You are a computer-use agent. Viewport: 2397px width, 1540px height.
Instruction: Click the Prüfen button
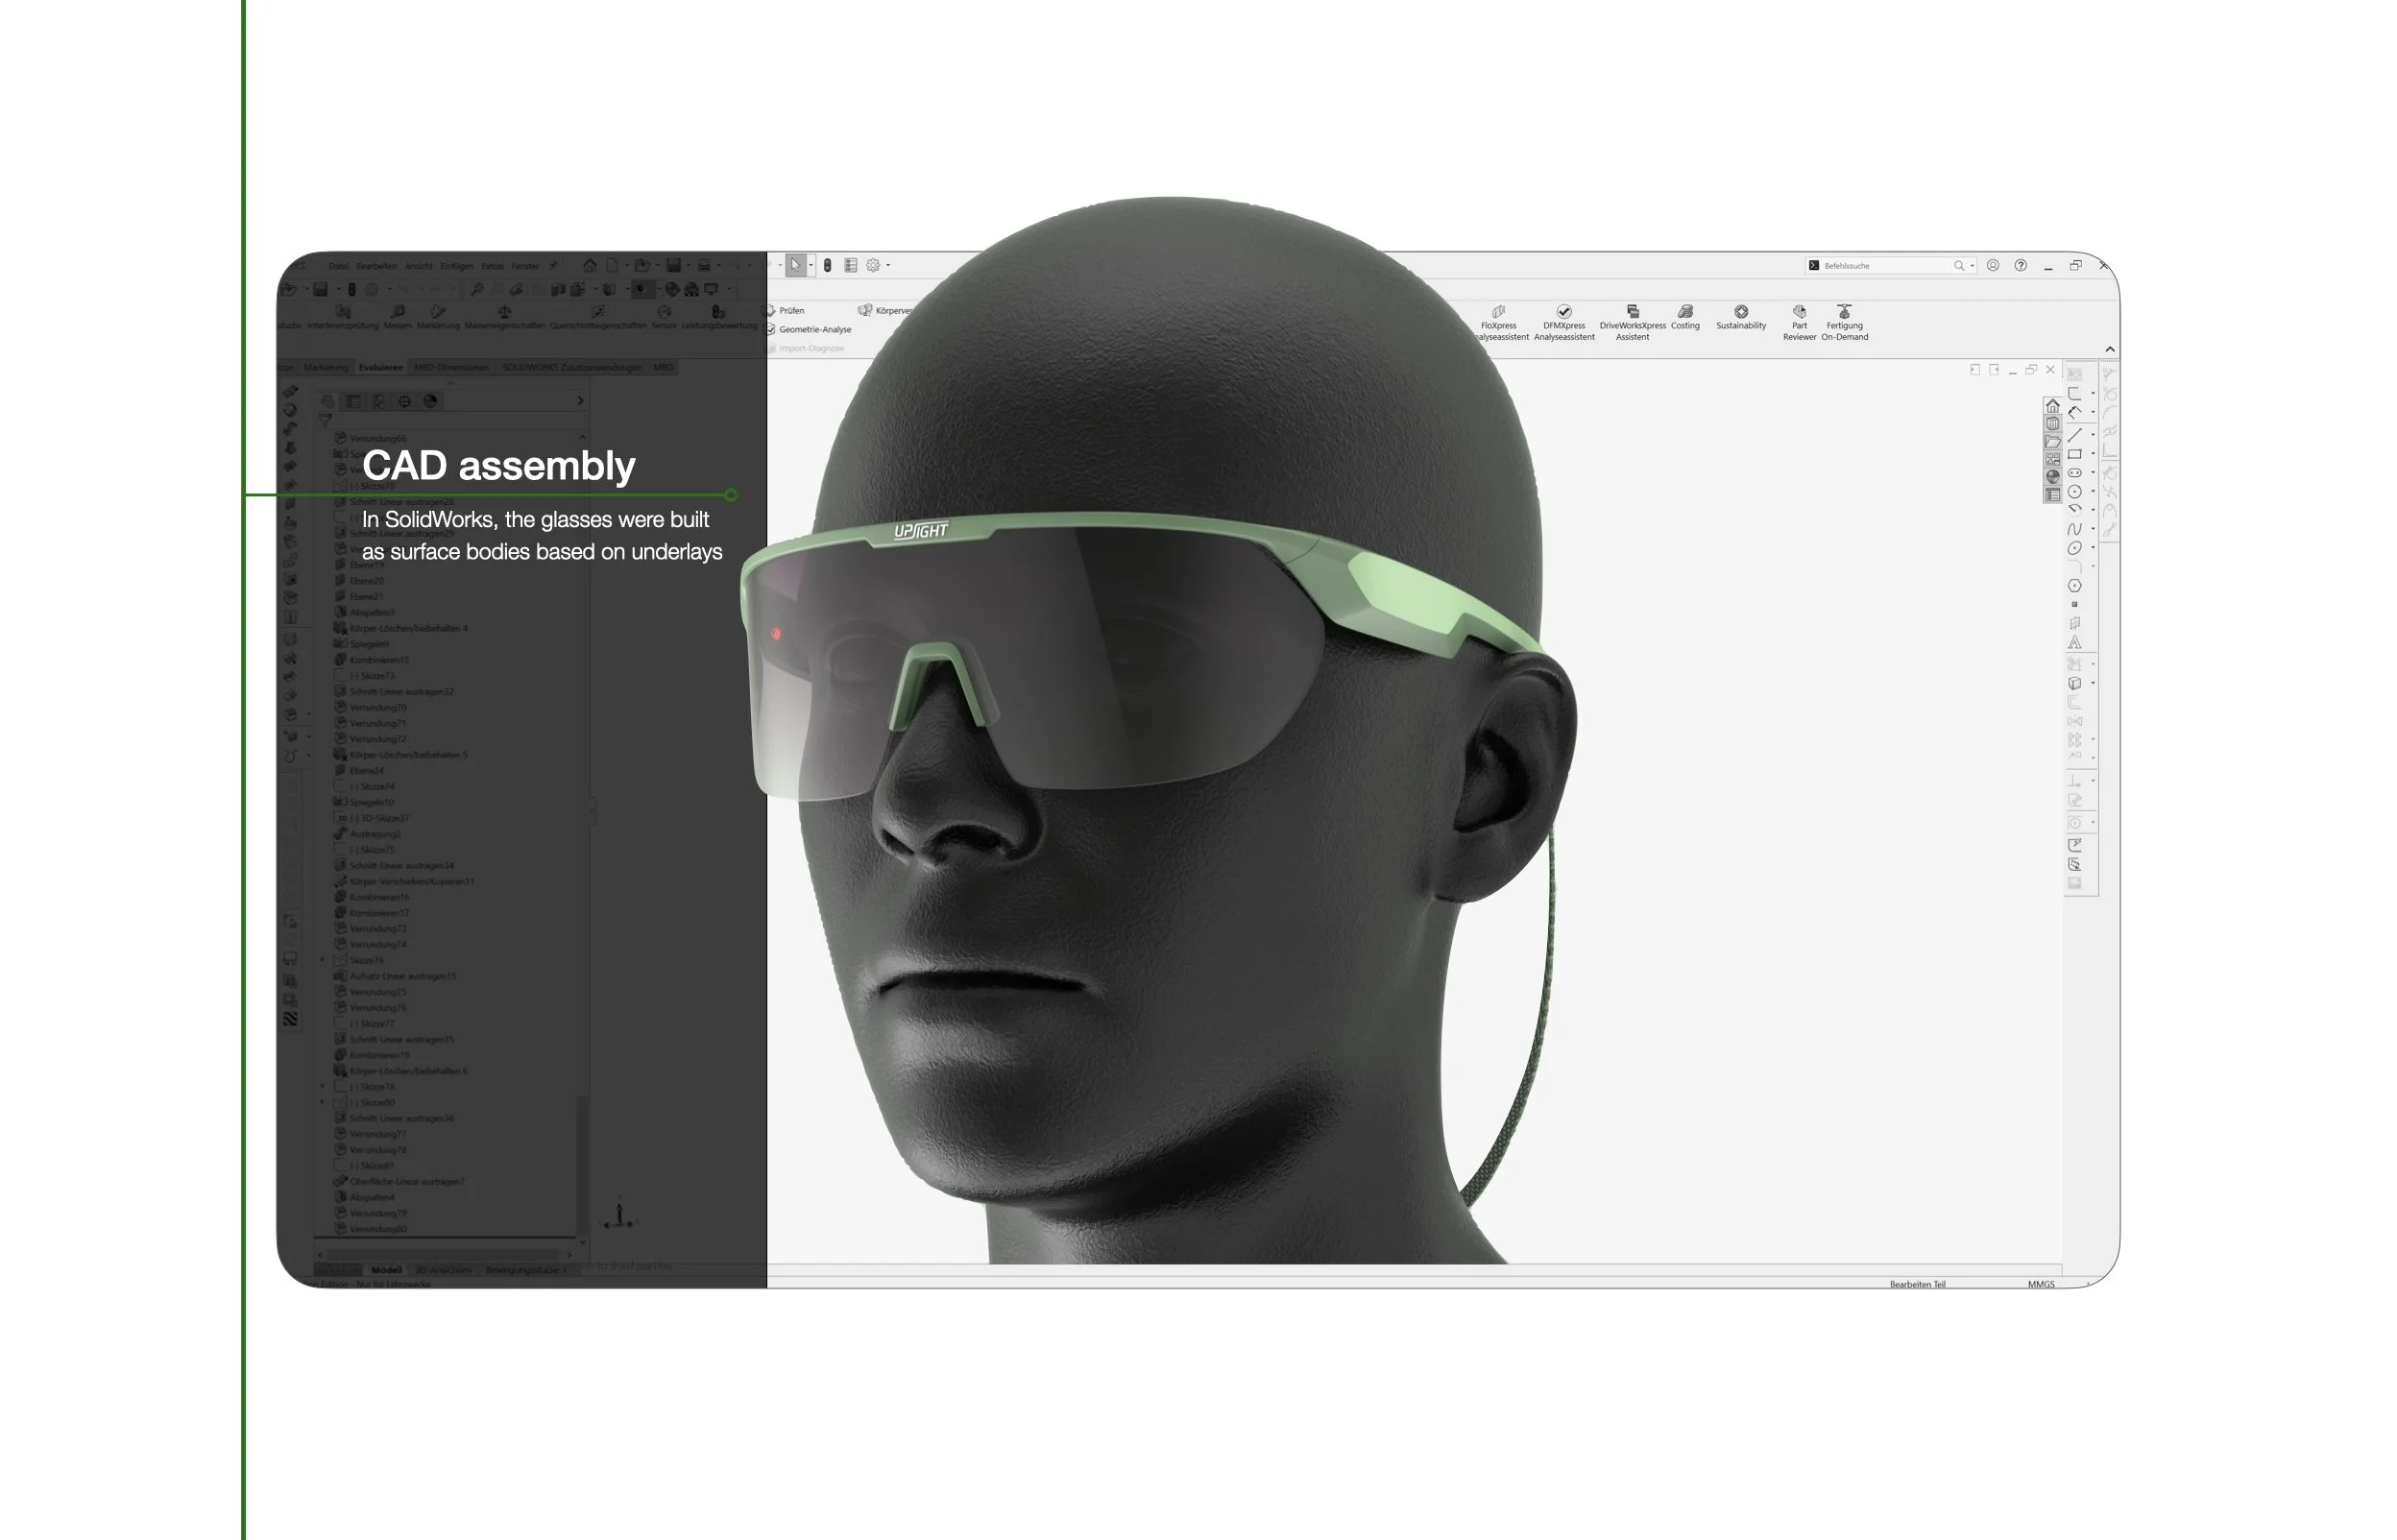(x=790, y=310)
